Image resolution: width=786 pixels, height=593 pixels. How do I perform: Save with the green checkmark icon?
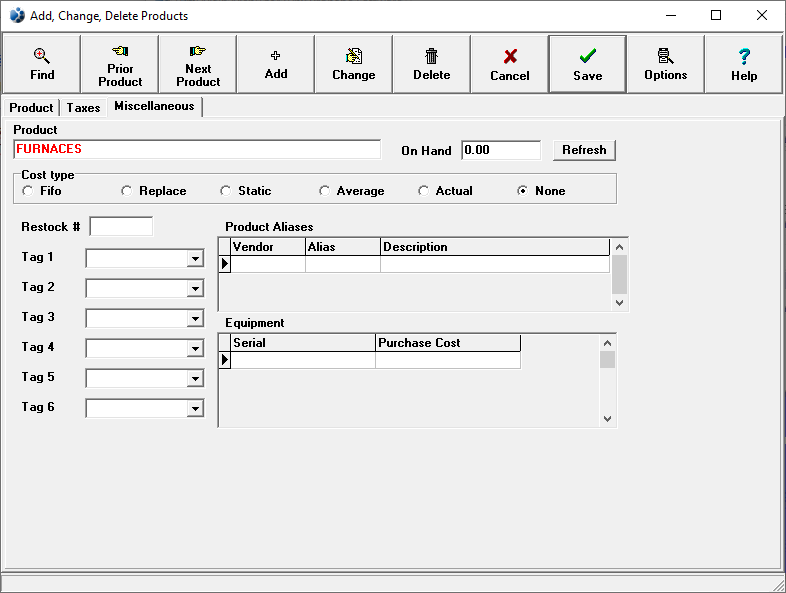coord(588,56)
